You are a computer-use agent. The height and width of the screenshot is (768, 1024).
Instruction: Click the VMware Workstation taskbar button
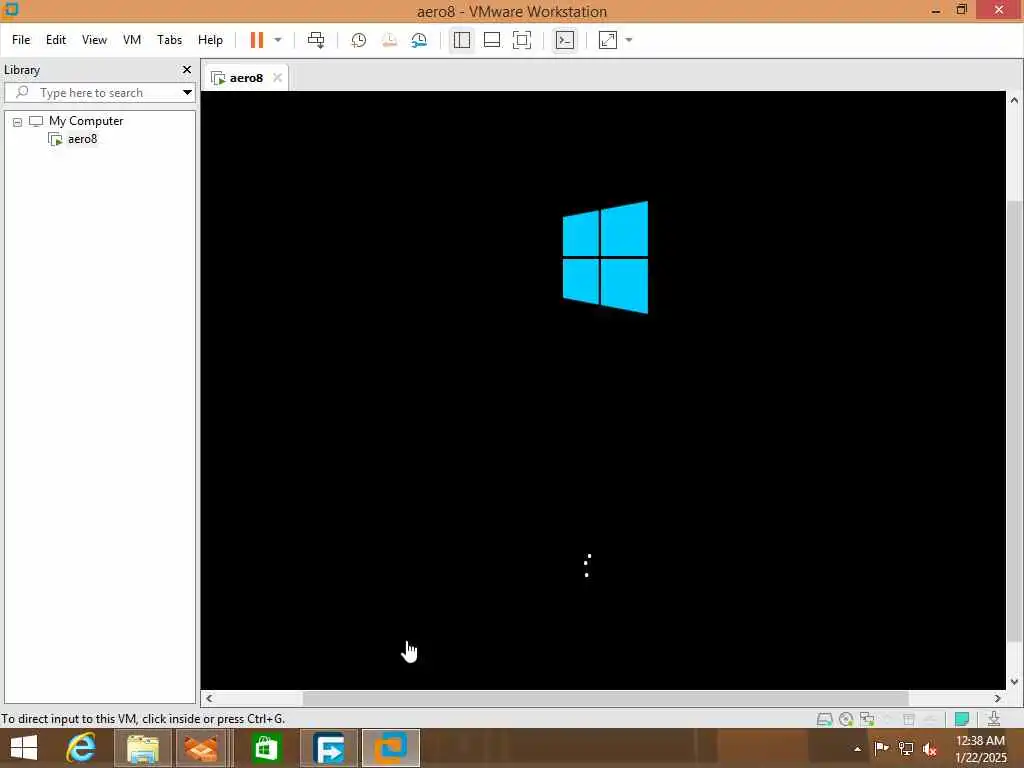391,748
